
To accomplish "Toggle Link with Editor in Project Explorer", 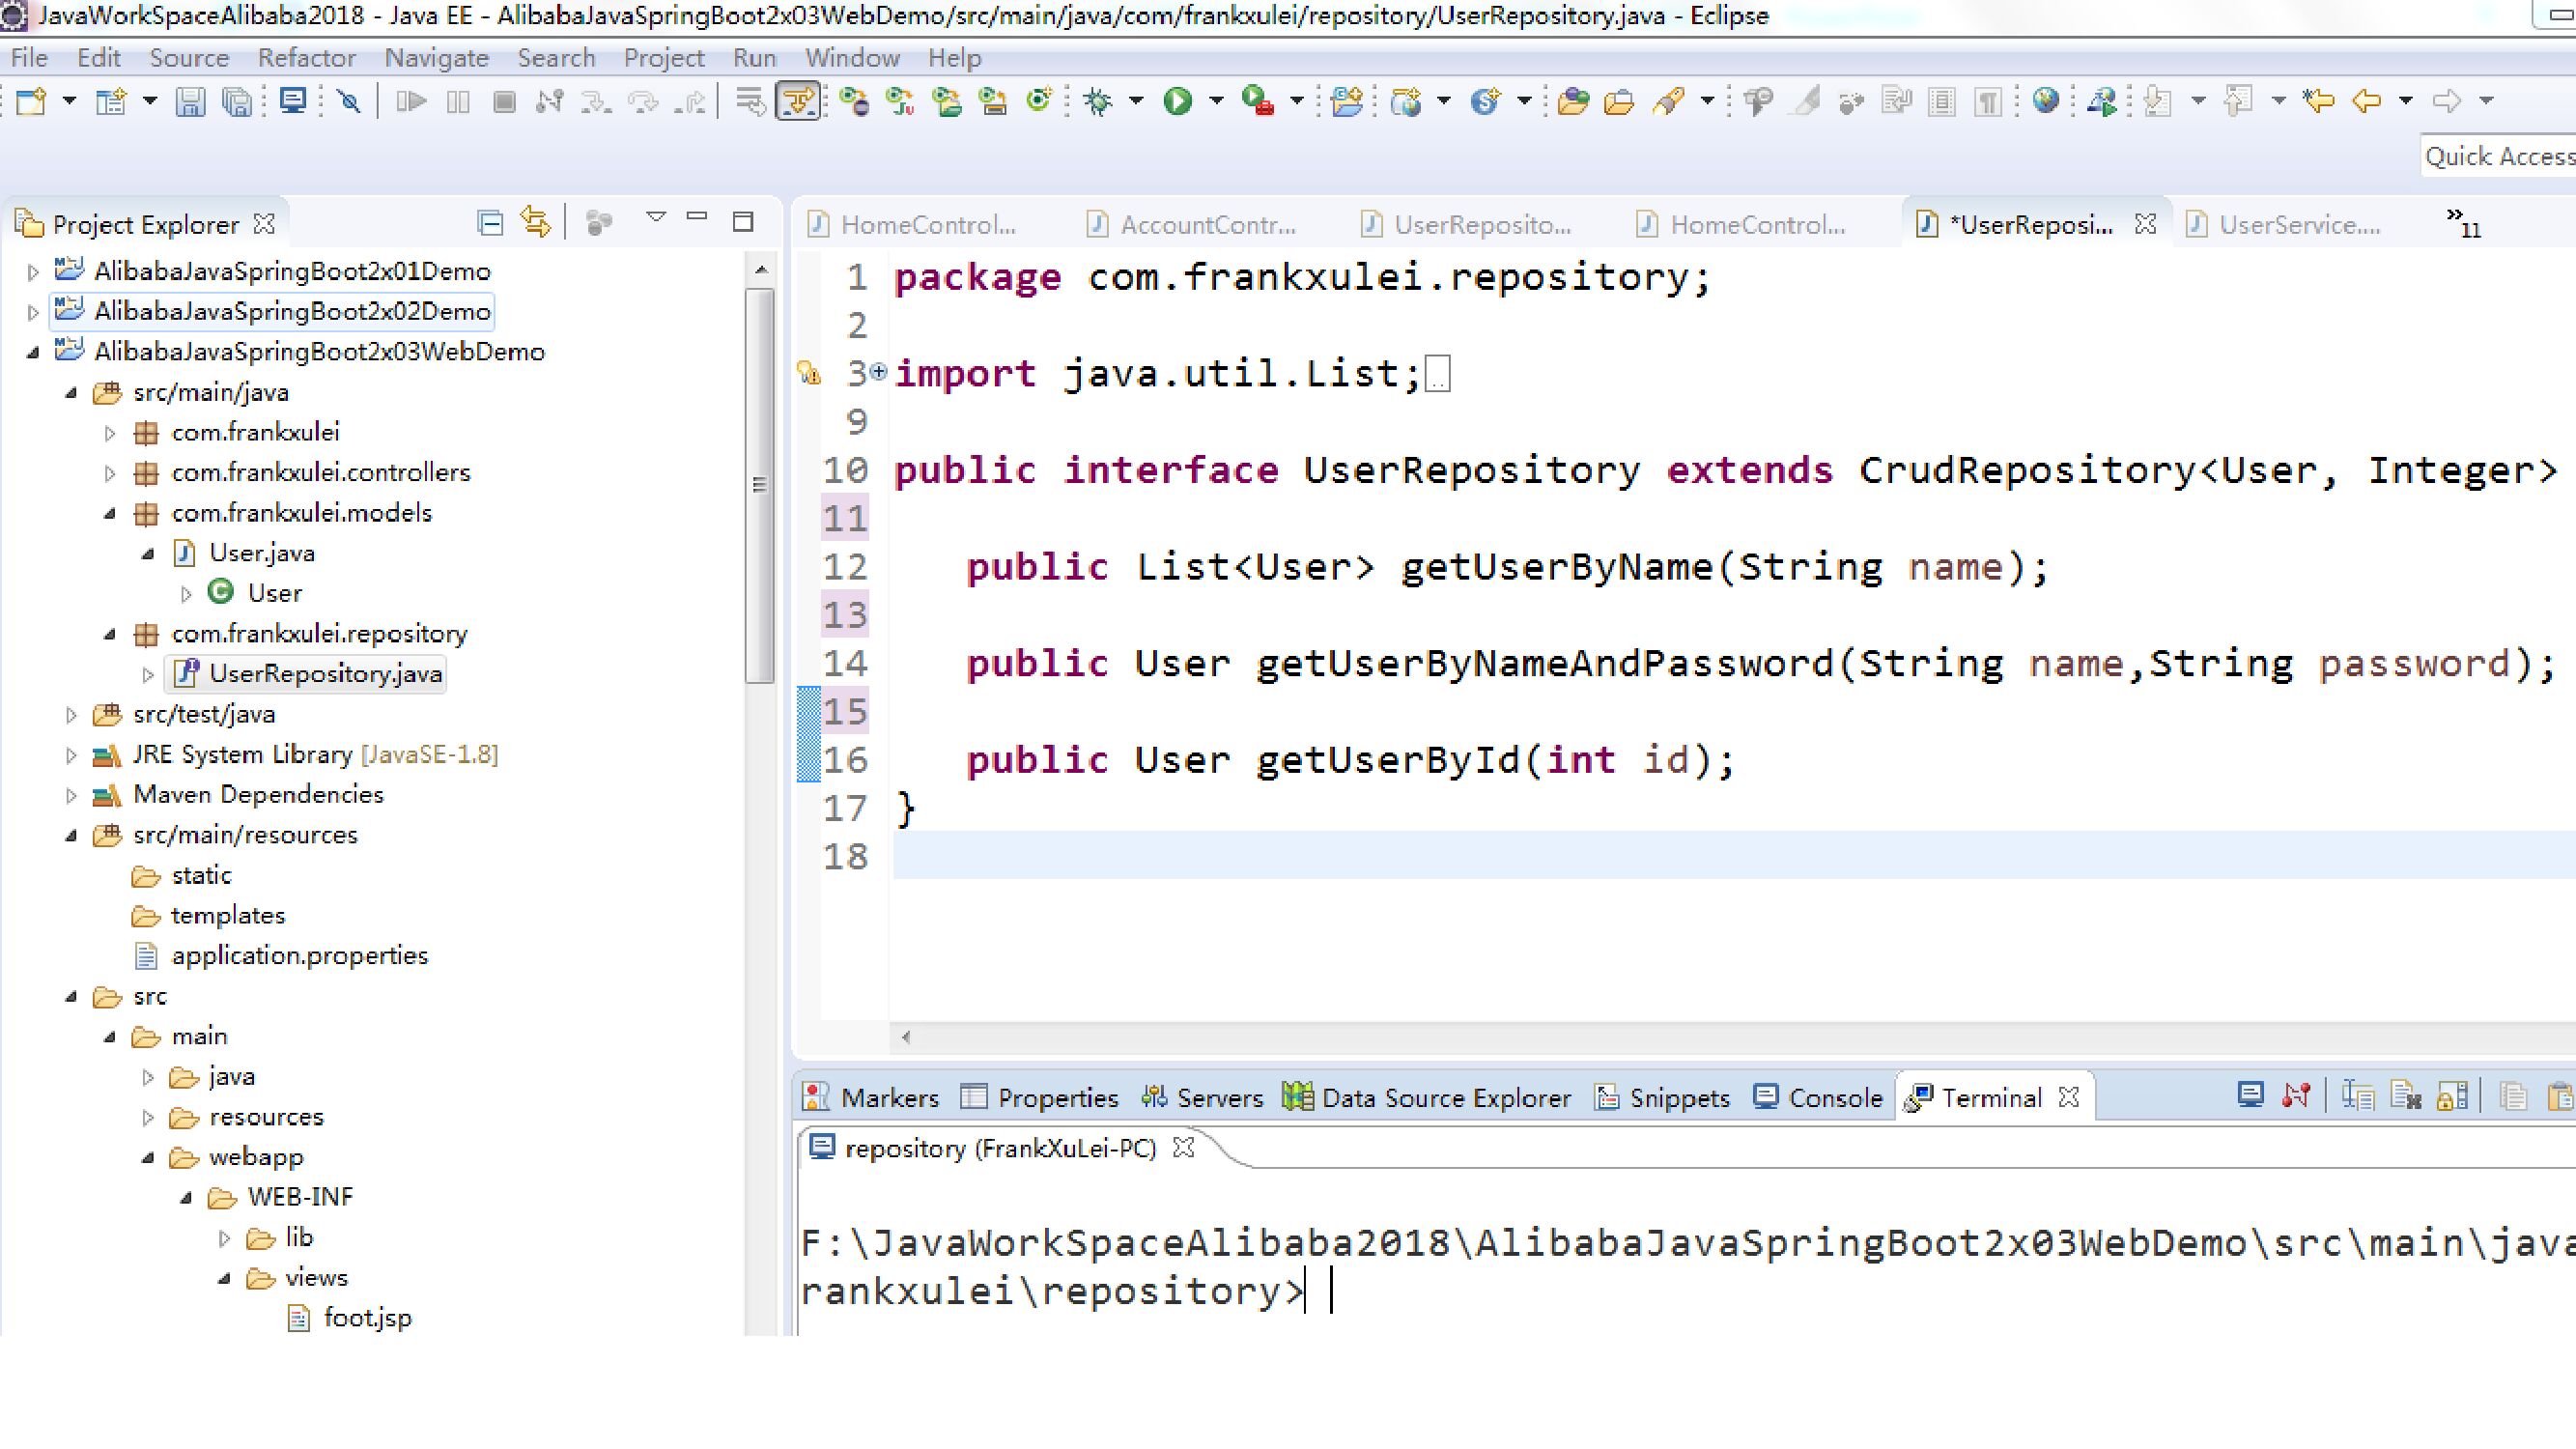I will click(x=535, y=222).
